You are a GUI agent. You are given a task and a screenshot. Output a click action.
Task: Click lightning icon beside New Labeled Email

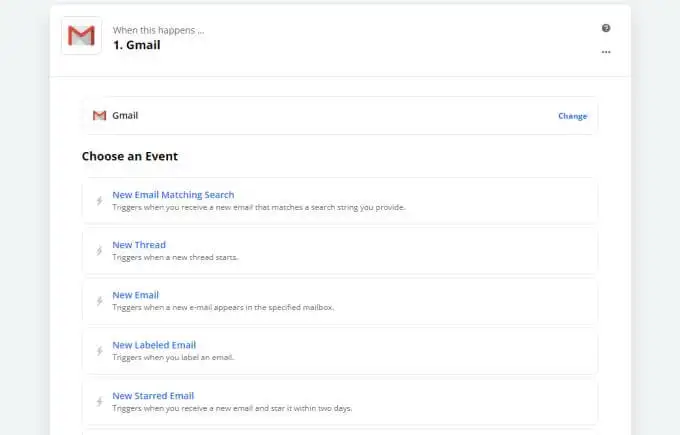point(99,351)
